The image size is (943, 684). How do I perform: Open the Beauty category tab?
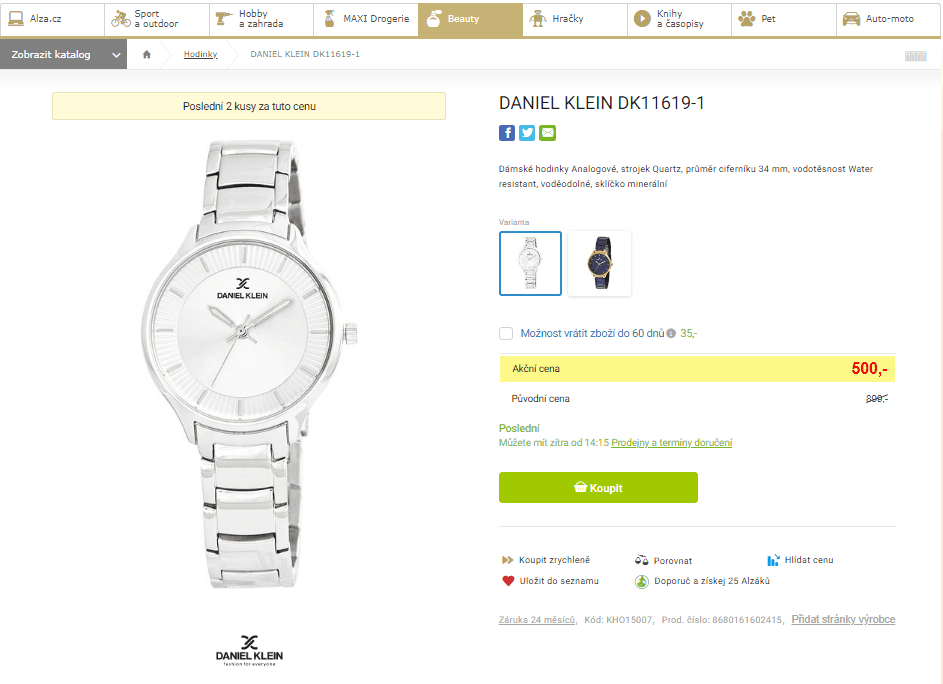click(470, 19)
